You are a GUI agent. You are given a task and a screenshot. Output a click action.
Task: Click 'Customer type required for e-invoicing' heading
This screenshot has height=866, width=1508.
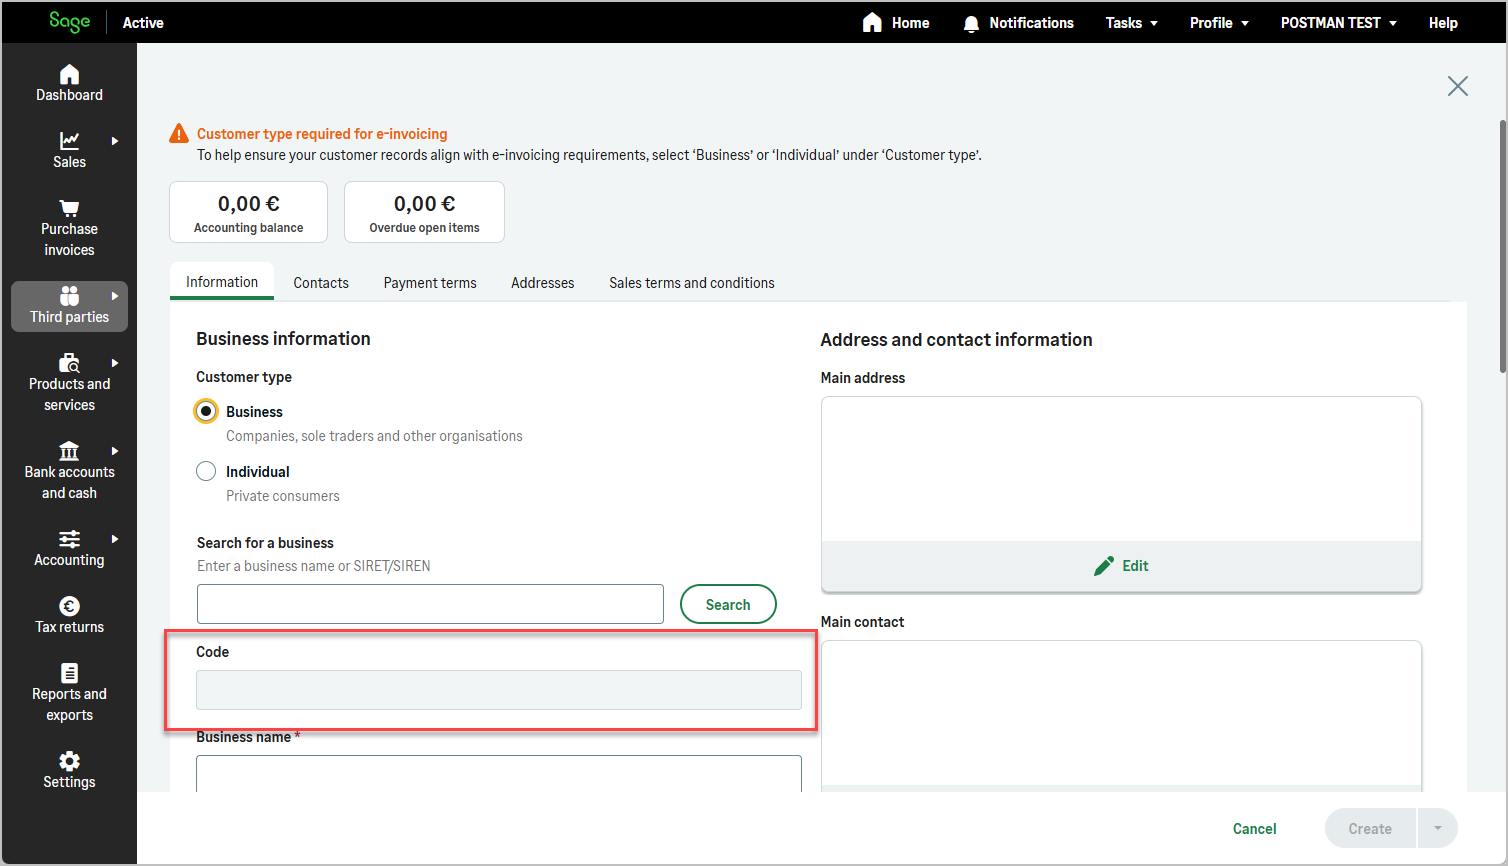click(322, 134)
